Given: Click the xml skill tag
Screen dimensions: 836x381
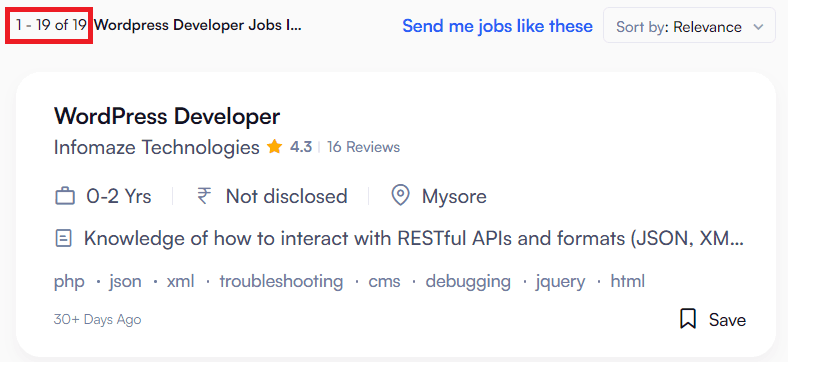Looking at the screenshot, I should point(181,281).
